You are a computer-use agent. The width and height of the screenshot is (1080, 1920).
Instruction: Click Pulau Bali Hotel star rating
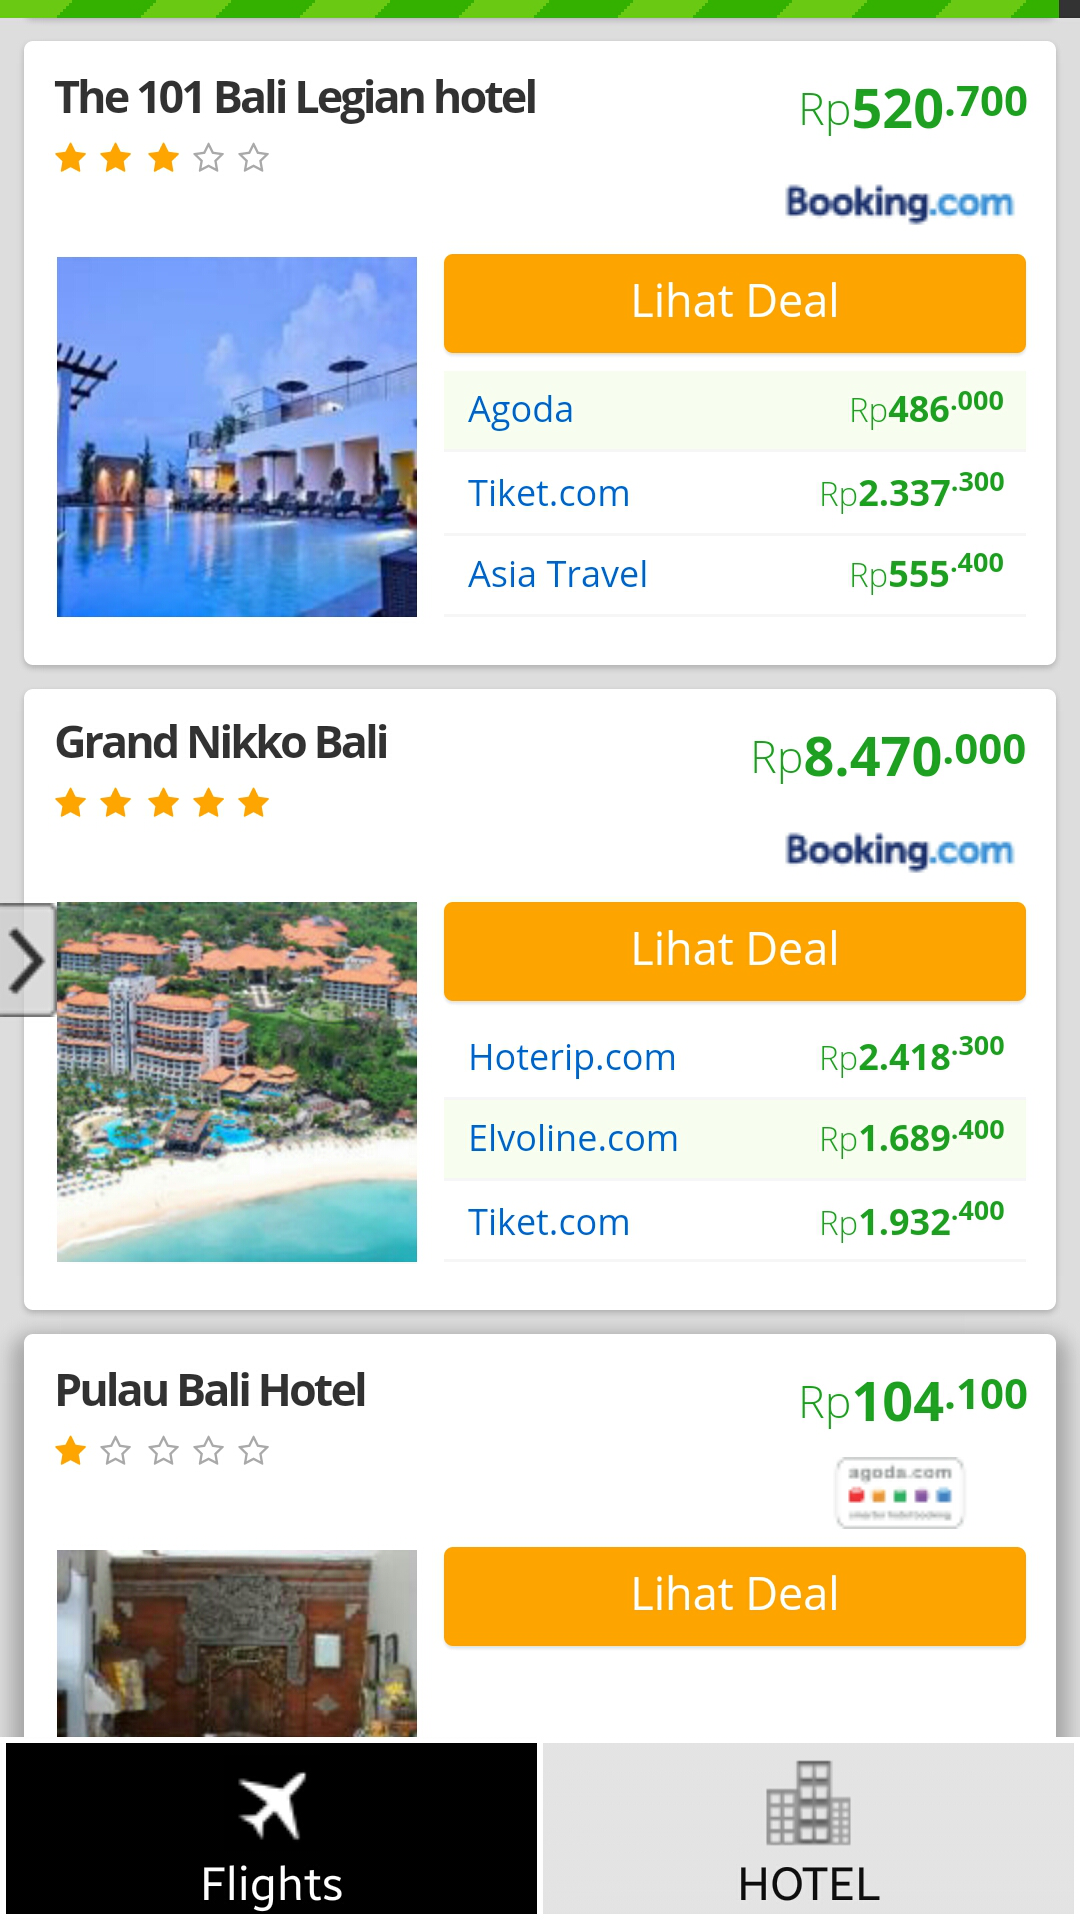pyautogui.click(x=162, y=1451)
